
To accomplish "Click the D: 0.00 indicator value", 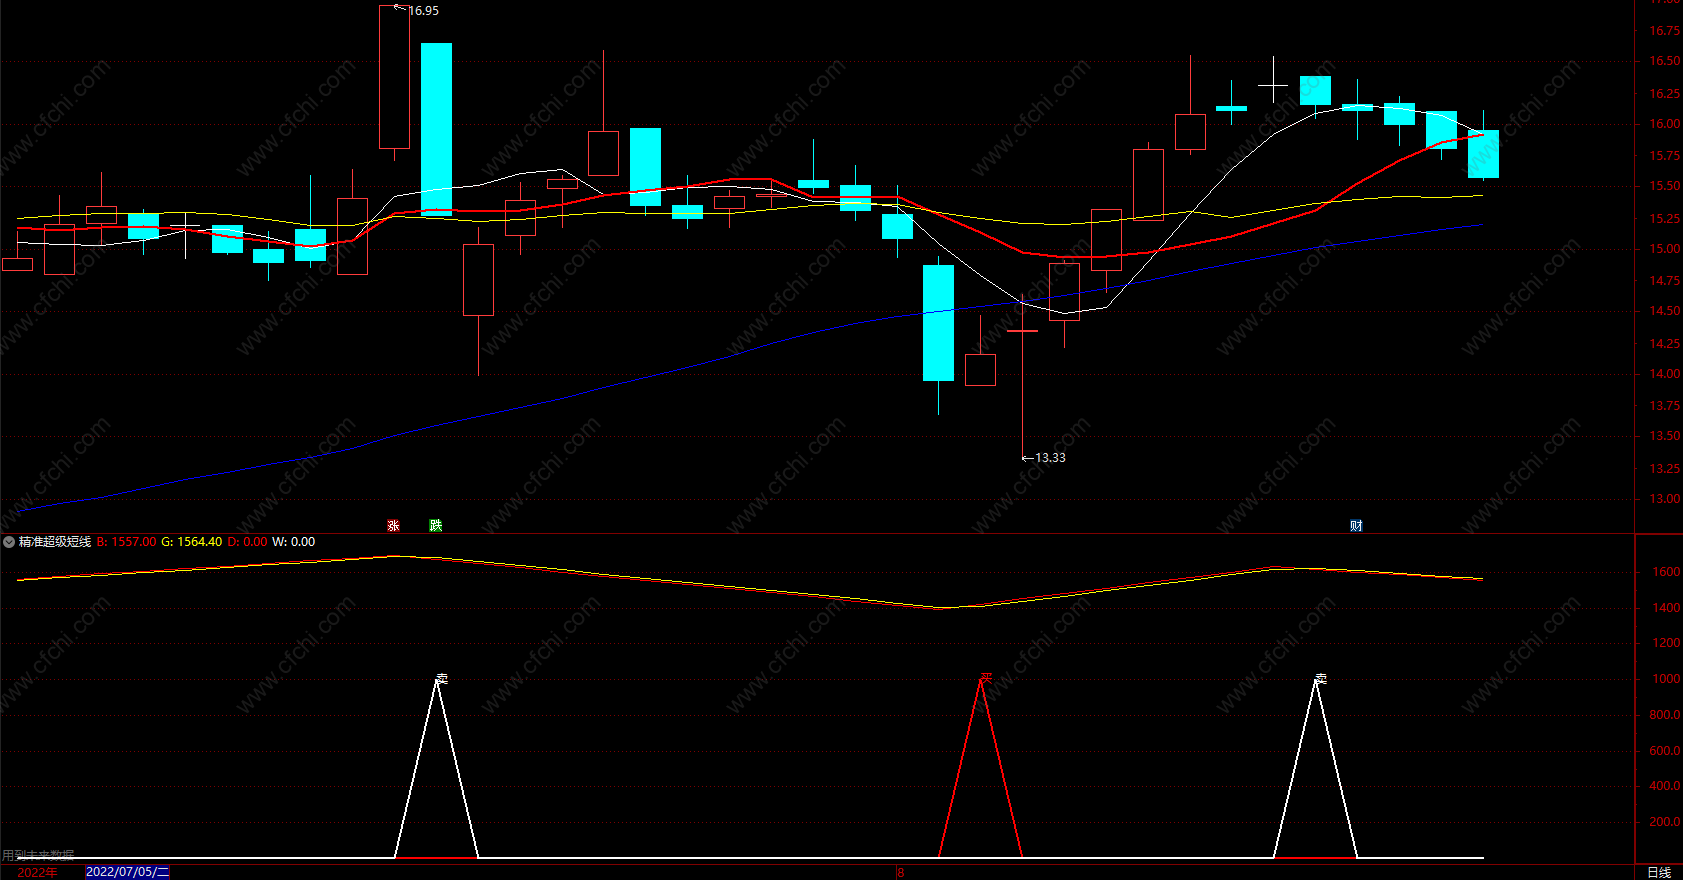I will pos(248,542).
